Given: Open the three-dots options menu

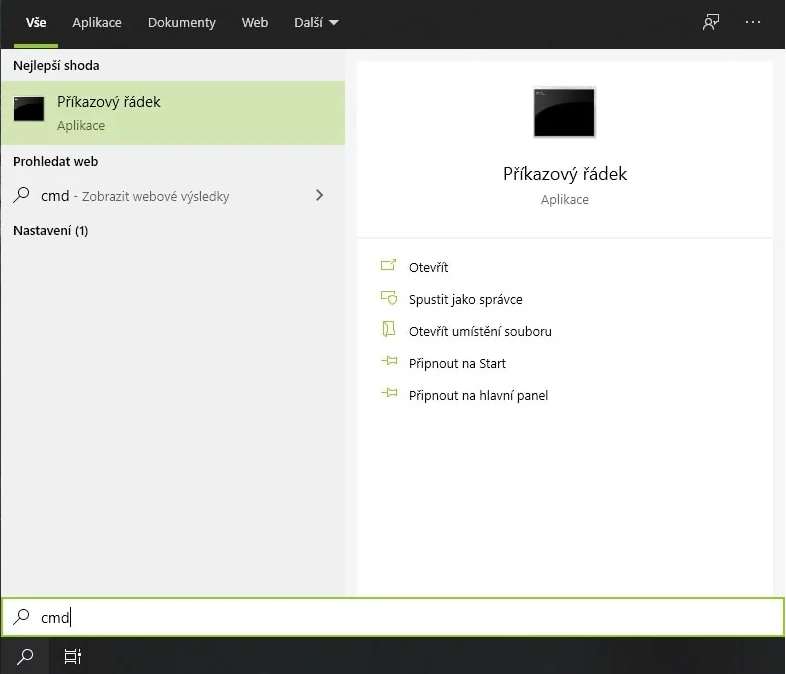Looking at the screenshot, I should (x=753, y=23).
